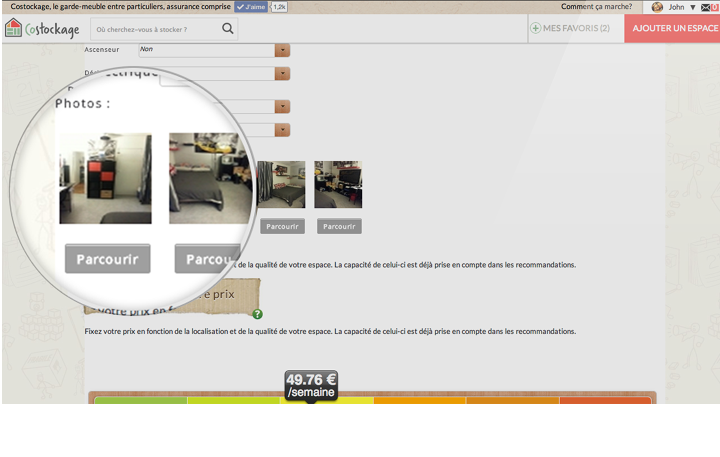
Task: Expand the third orange dropdown arrow
Action: (x=282, y=107)
